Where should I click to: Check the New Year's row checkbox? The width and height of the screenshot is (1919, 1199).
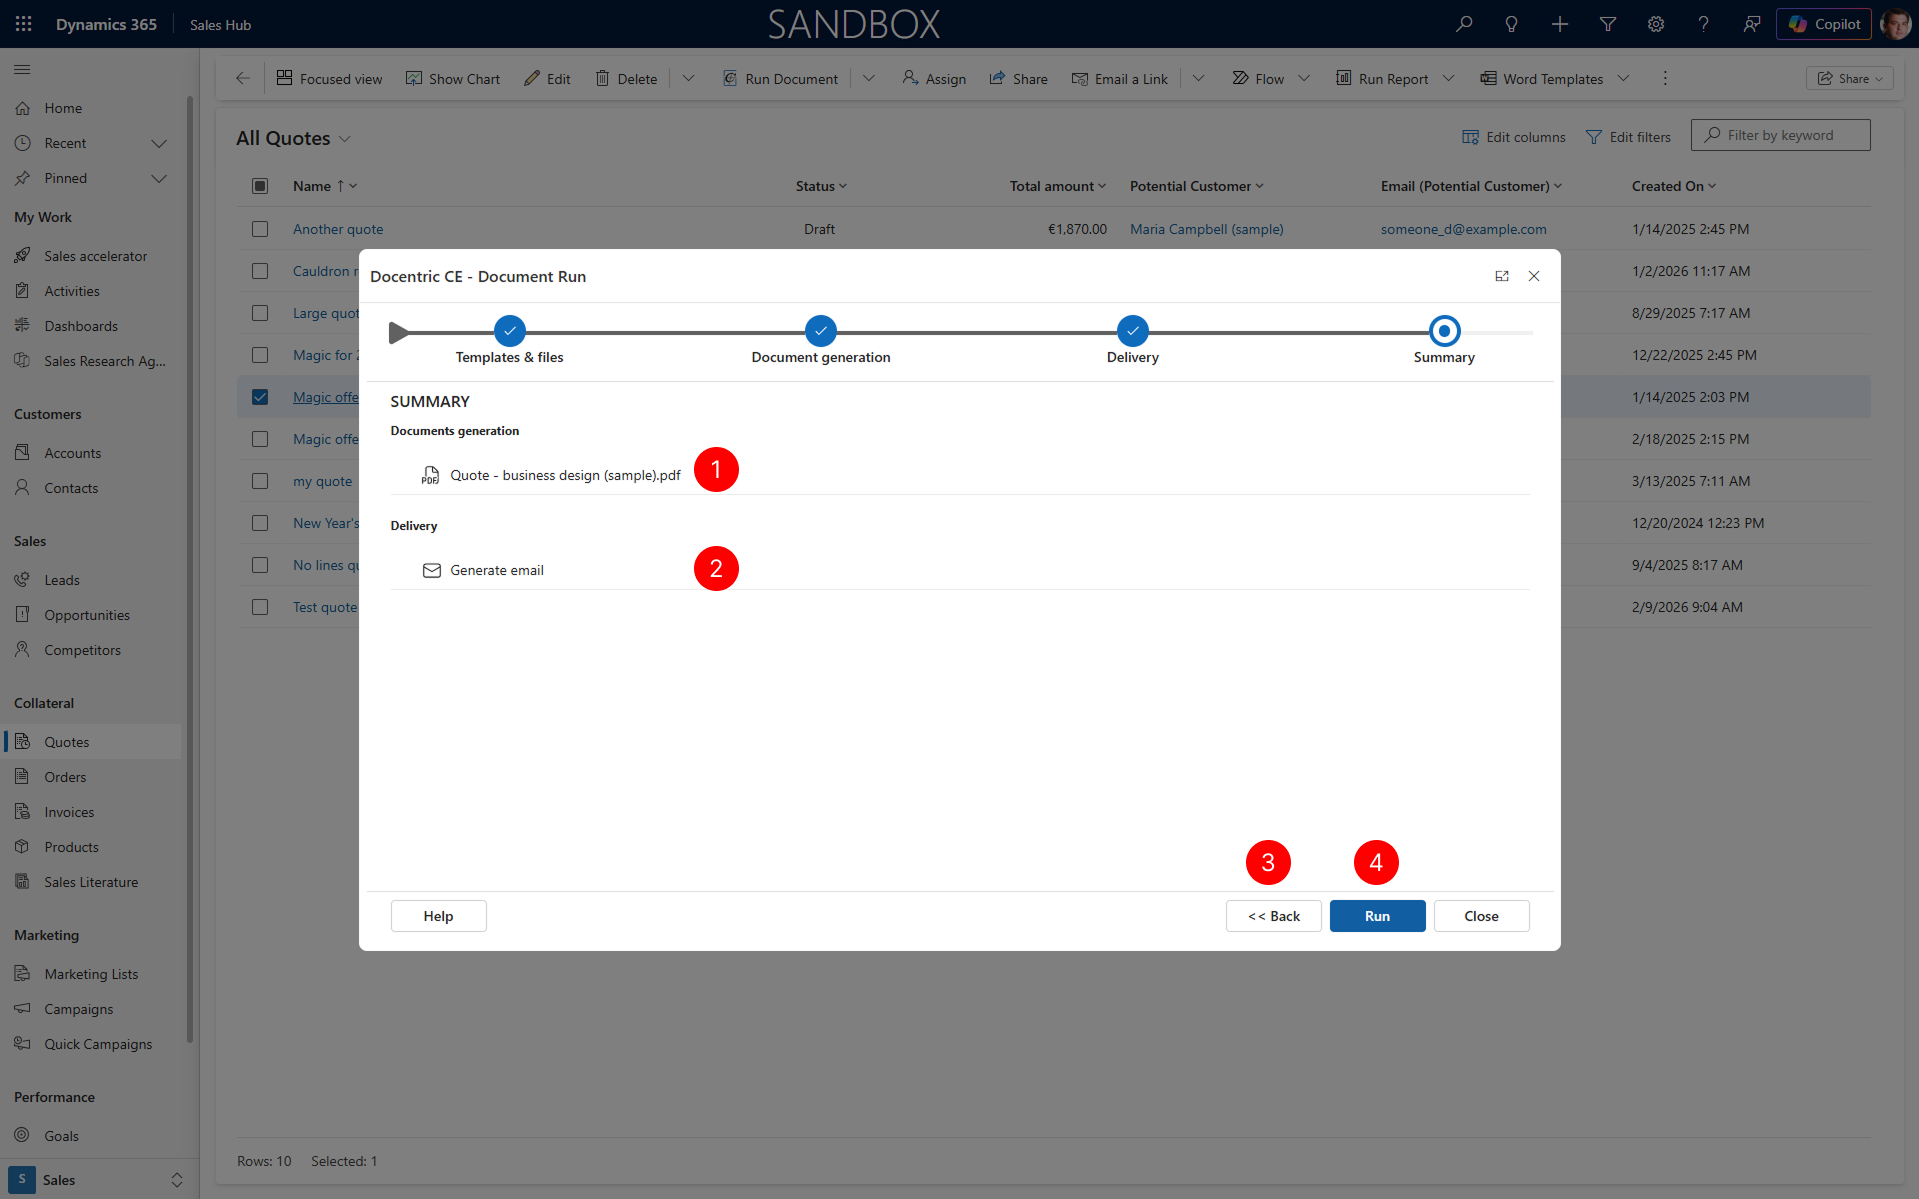260,523
